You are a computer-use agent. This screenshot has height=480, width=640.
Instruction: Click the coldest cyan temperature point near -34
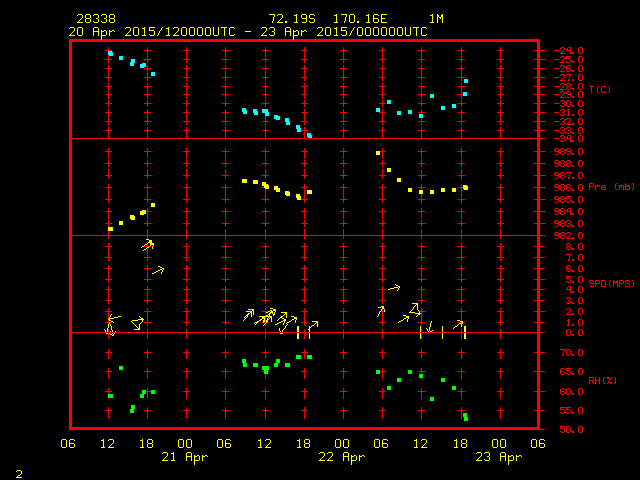point(309,135)
